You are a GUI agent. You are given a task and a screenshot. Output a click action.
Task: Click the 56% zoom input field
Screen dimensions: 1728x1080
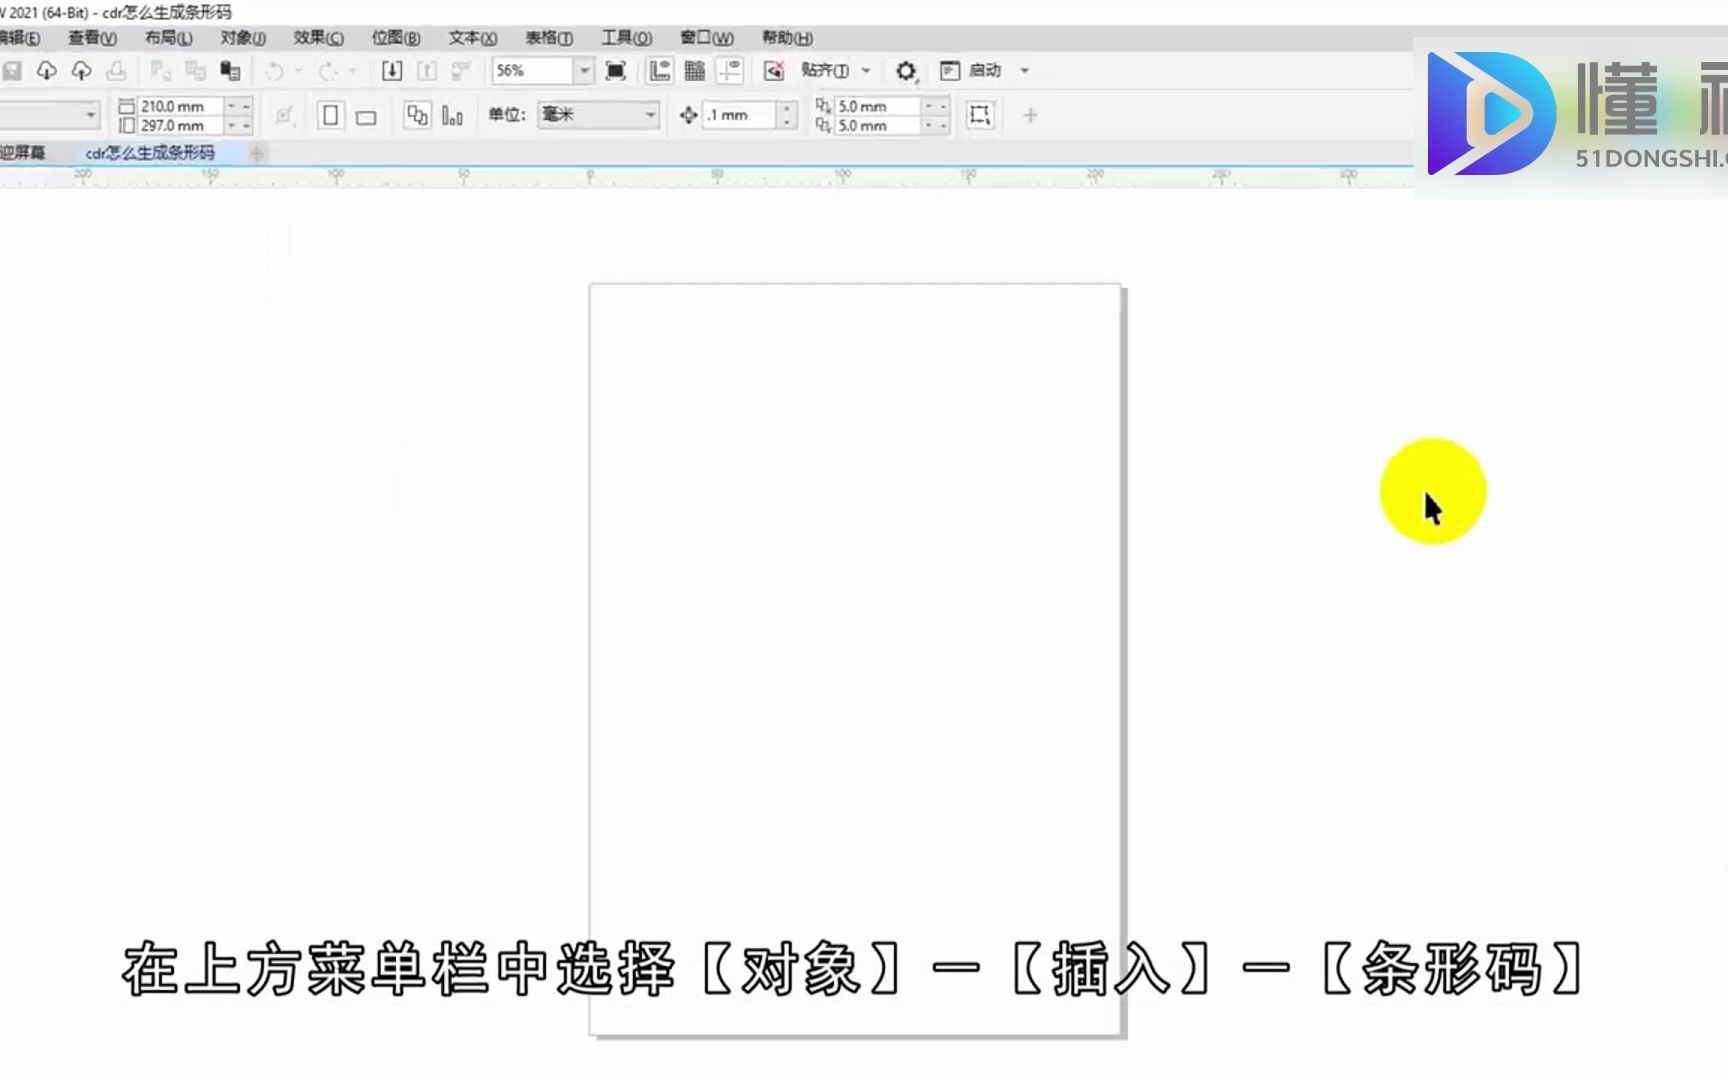pos(533,71)
